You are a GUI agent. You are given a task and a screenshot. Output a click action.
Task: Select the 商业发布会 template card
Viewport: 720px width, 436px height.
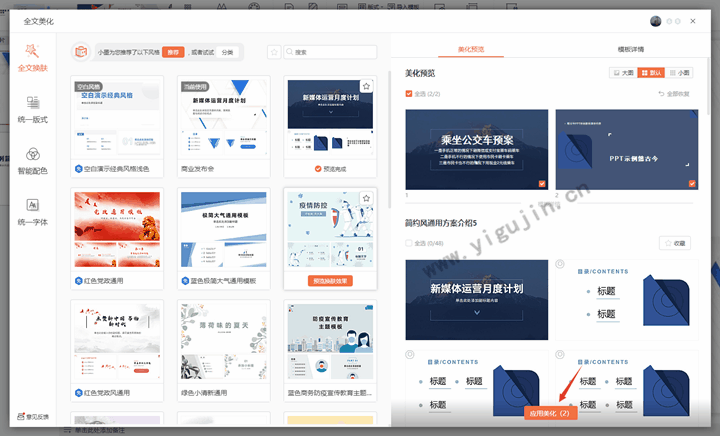pyautogui.click(x=224, y=127)
